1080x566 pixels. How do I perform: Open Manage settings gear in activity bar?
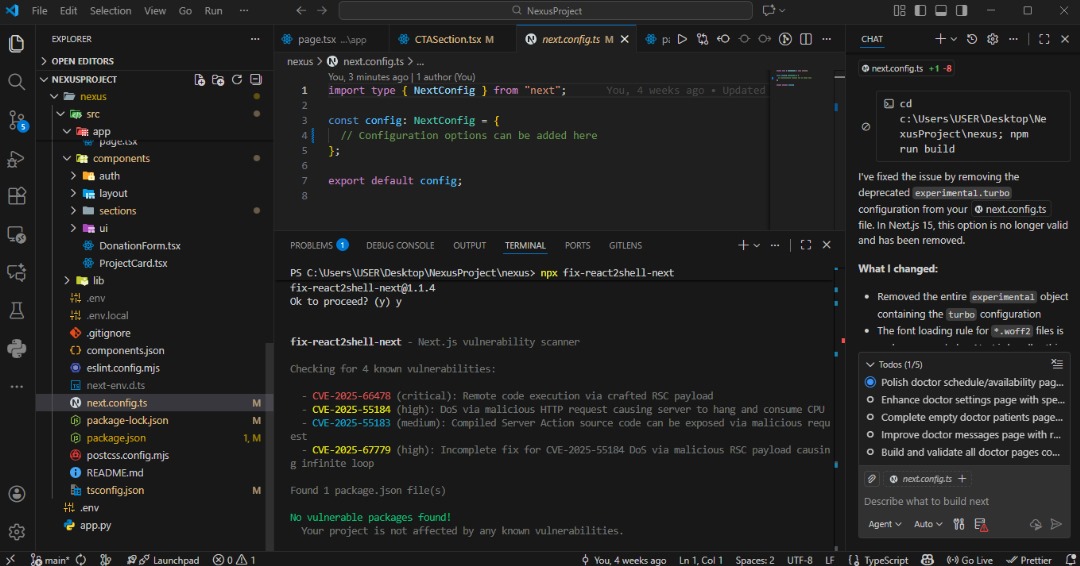pyautogui.click(x=17, y=532)
